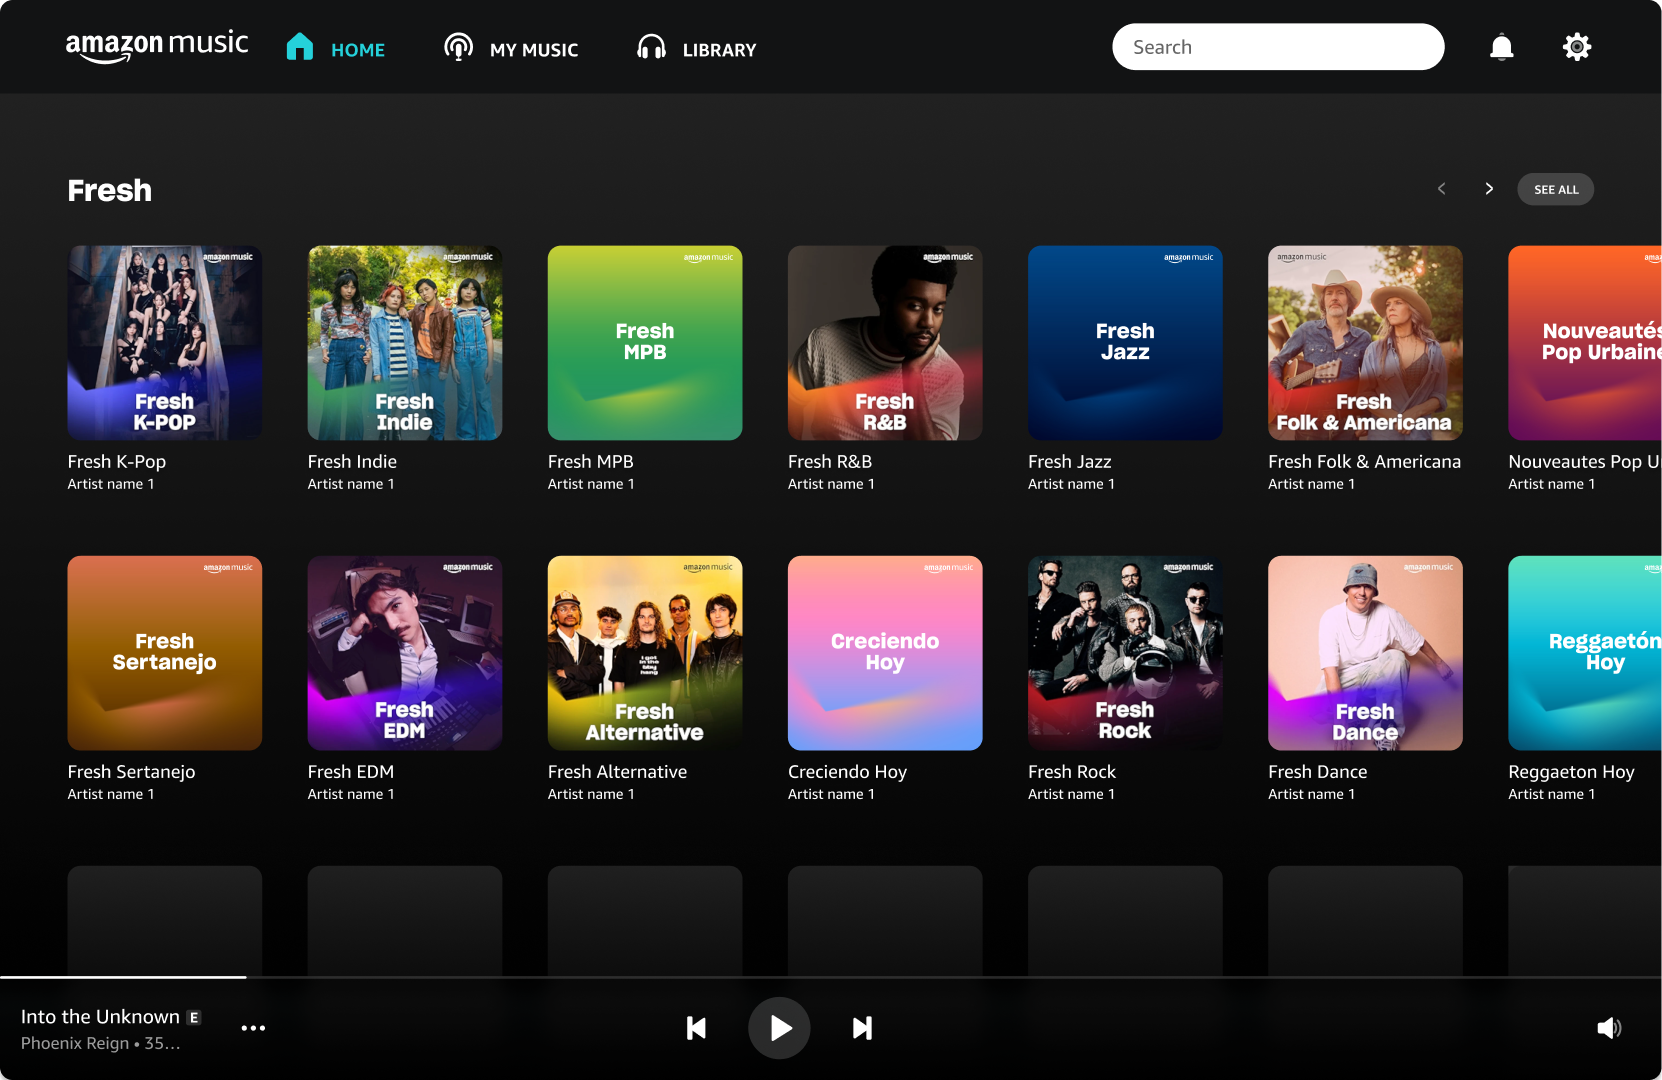Image resolution: width=1662 pixels, height=1080 pixels.
Task: Skip to the previous track
Action: coord(696,1028)
